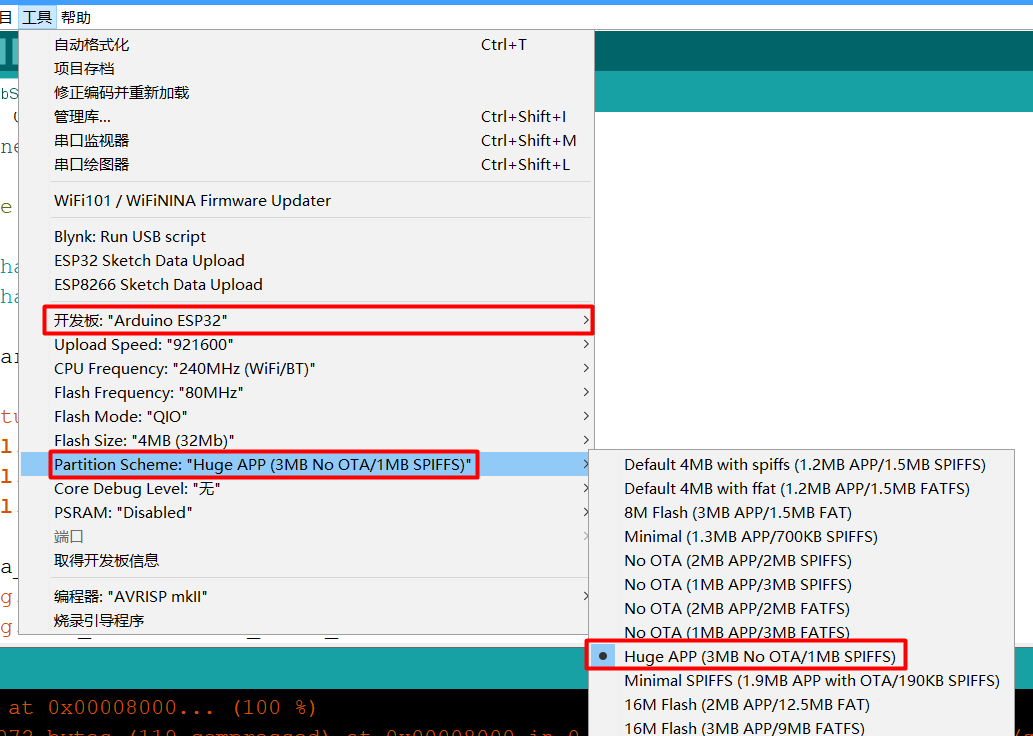Select No OTA (1MB APP/3MB SPIFFS)
Viewport: 1033px width, 736px height.
click(801, 584)
